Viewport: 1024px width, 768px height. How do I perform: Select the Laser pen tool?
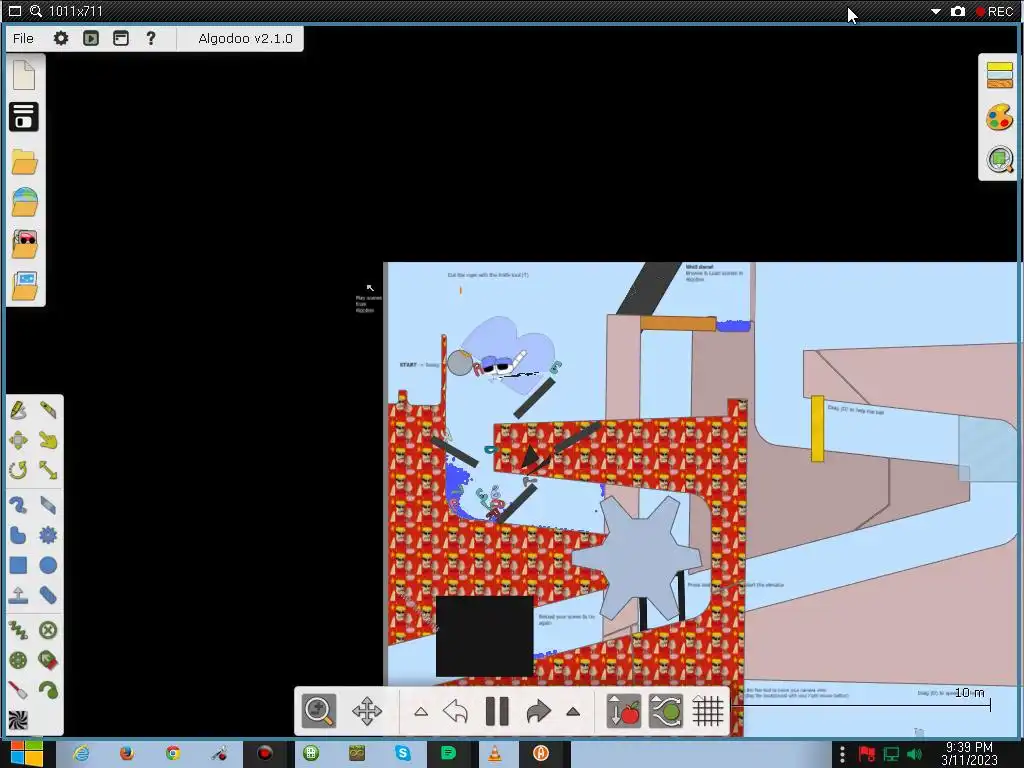[18, 690]
